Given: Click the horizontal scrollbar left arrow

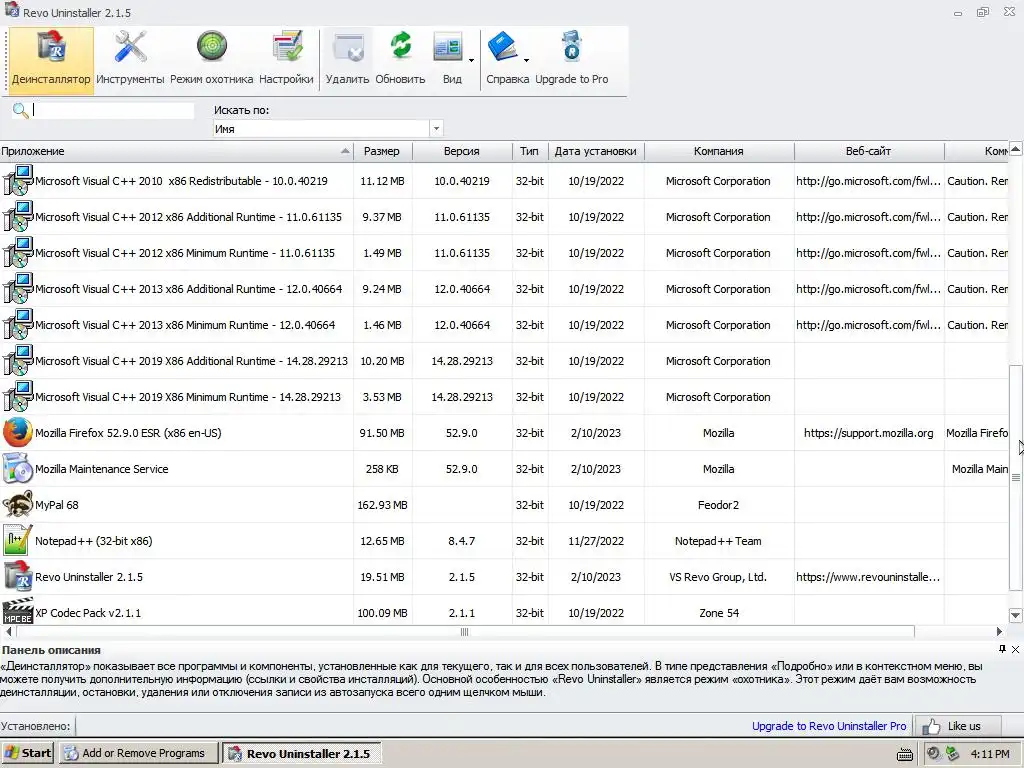Looking at the screenshot, I should 8,632.
